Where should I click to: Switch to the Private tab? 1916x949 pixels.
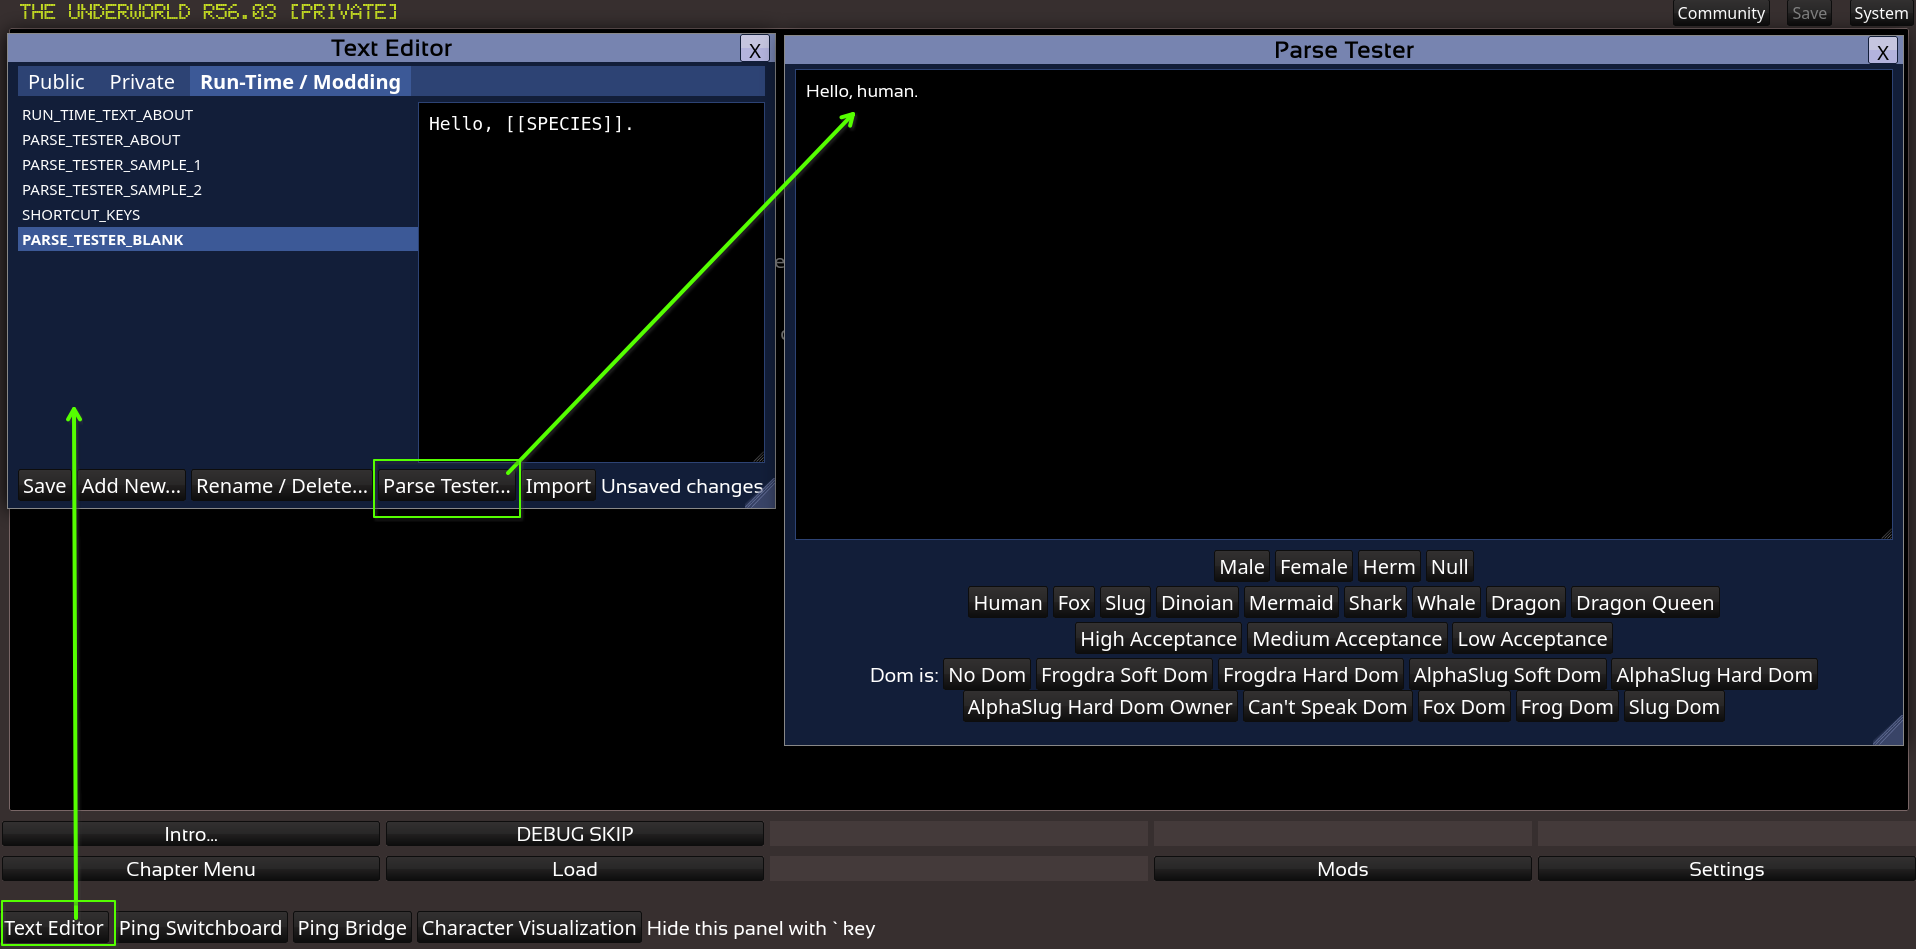pos(142,82)
